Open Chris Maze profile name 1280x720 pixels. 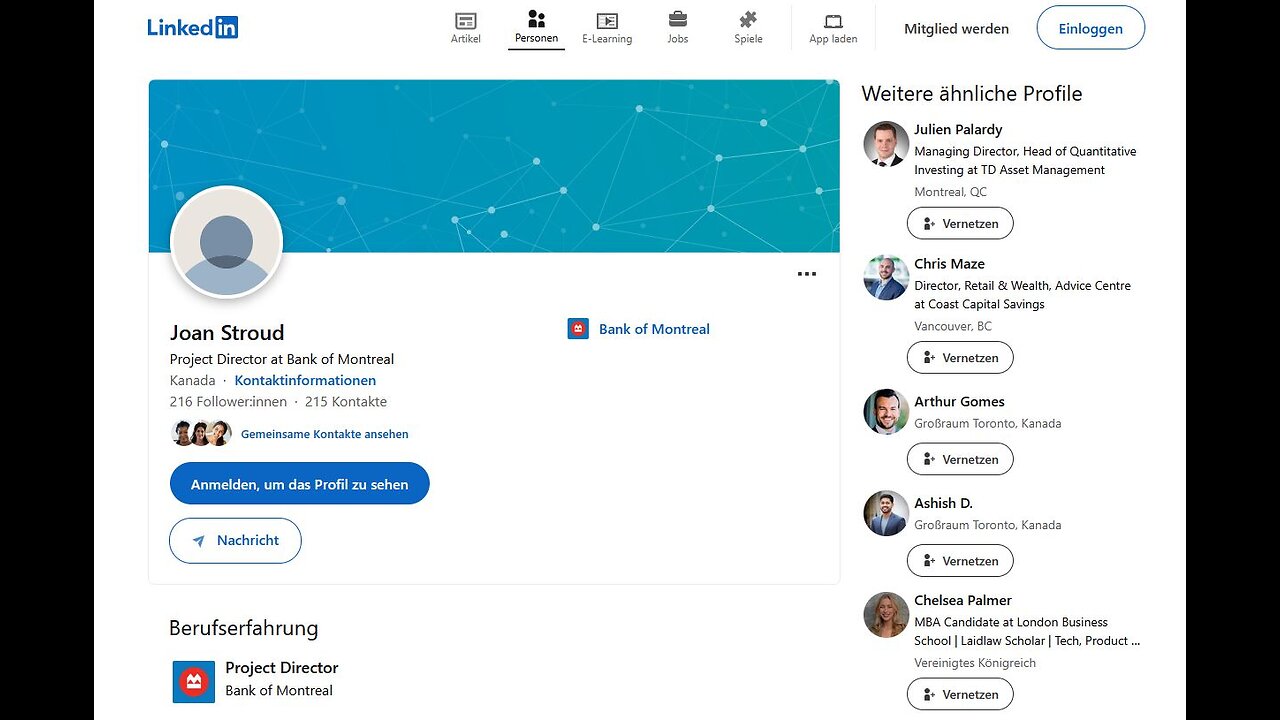tap(949, 264)
